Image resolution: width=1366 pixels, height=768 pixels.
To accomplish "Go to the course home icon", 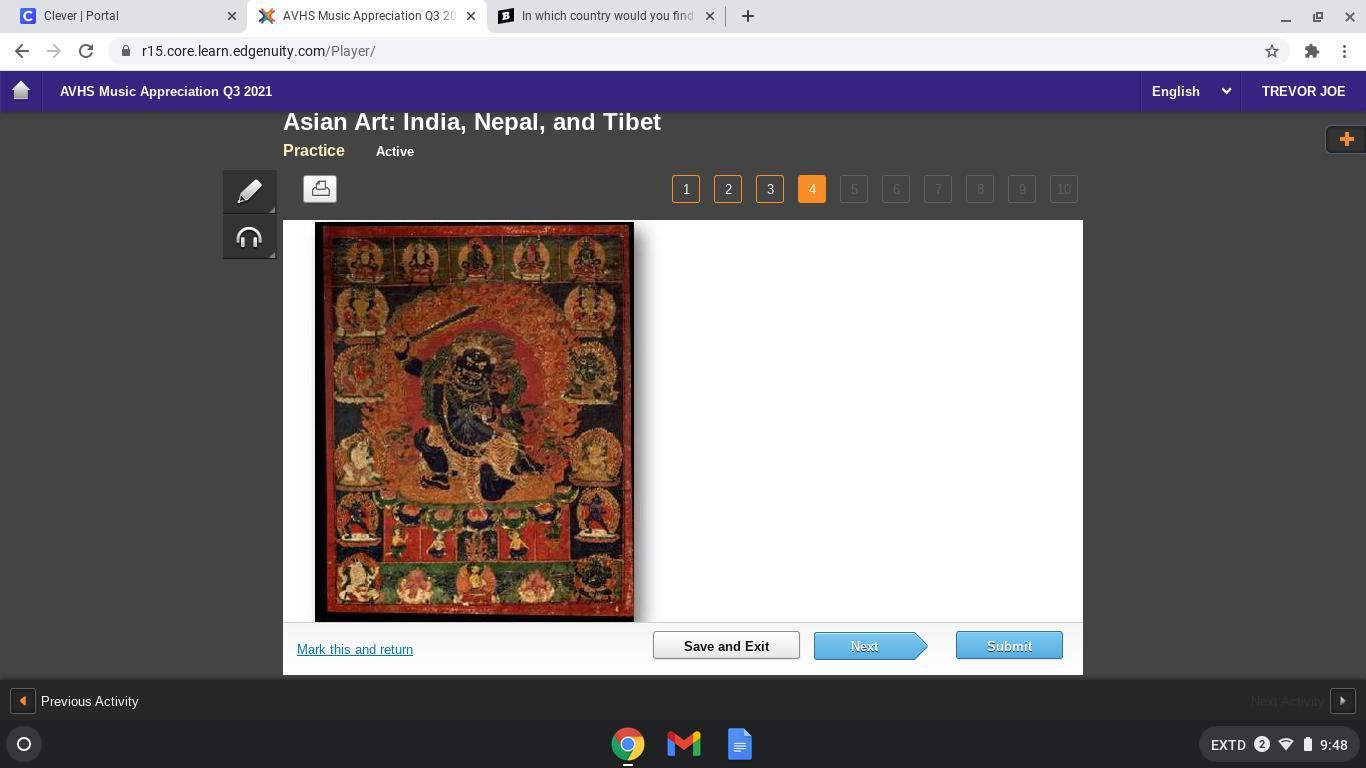I will [x=21, y=91].
